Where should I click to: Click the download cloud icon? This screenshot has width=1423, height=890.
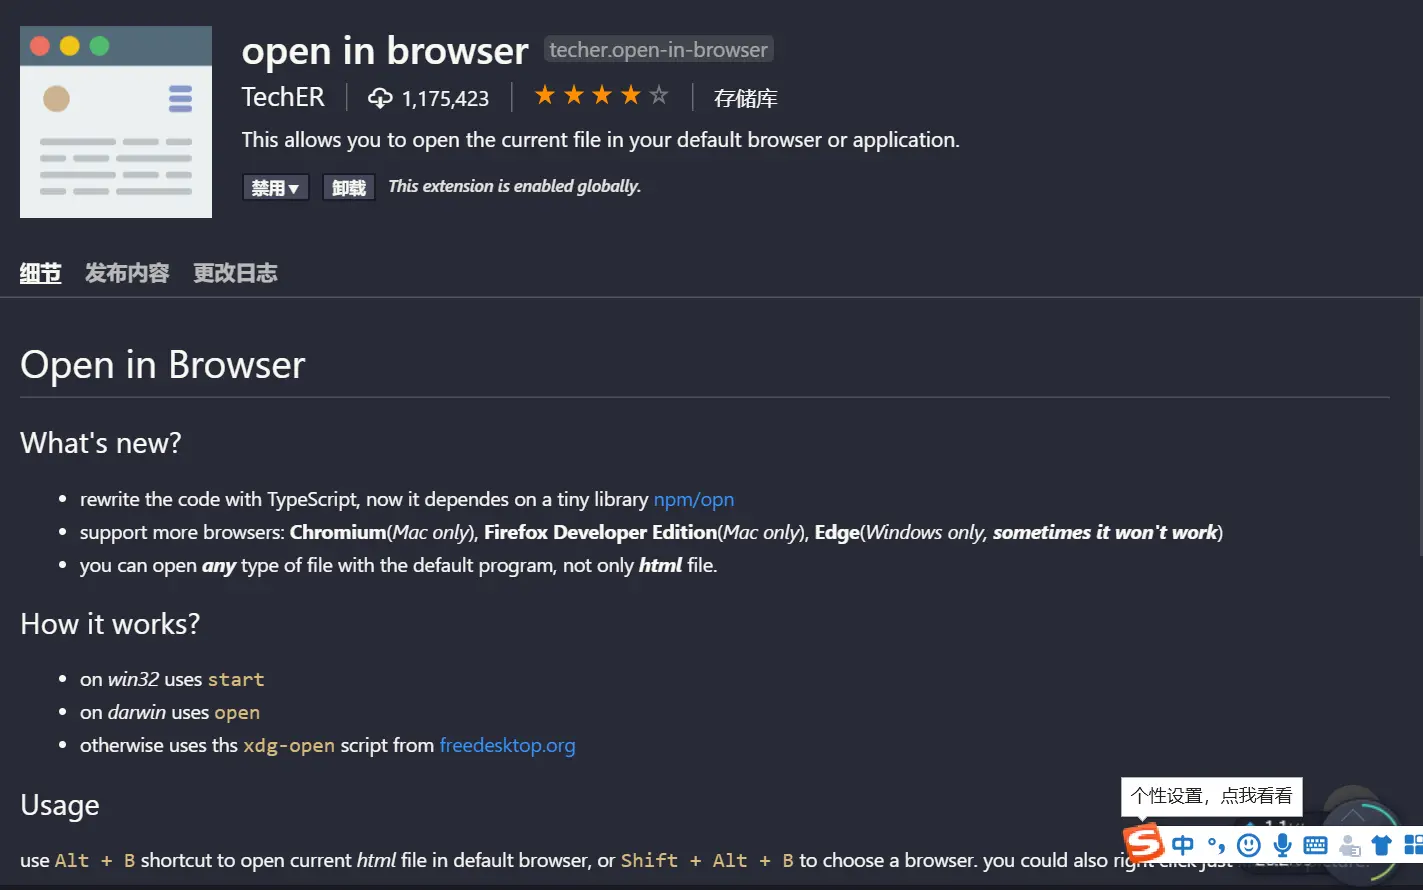coord(380,98)
